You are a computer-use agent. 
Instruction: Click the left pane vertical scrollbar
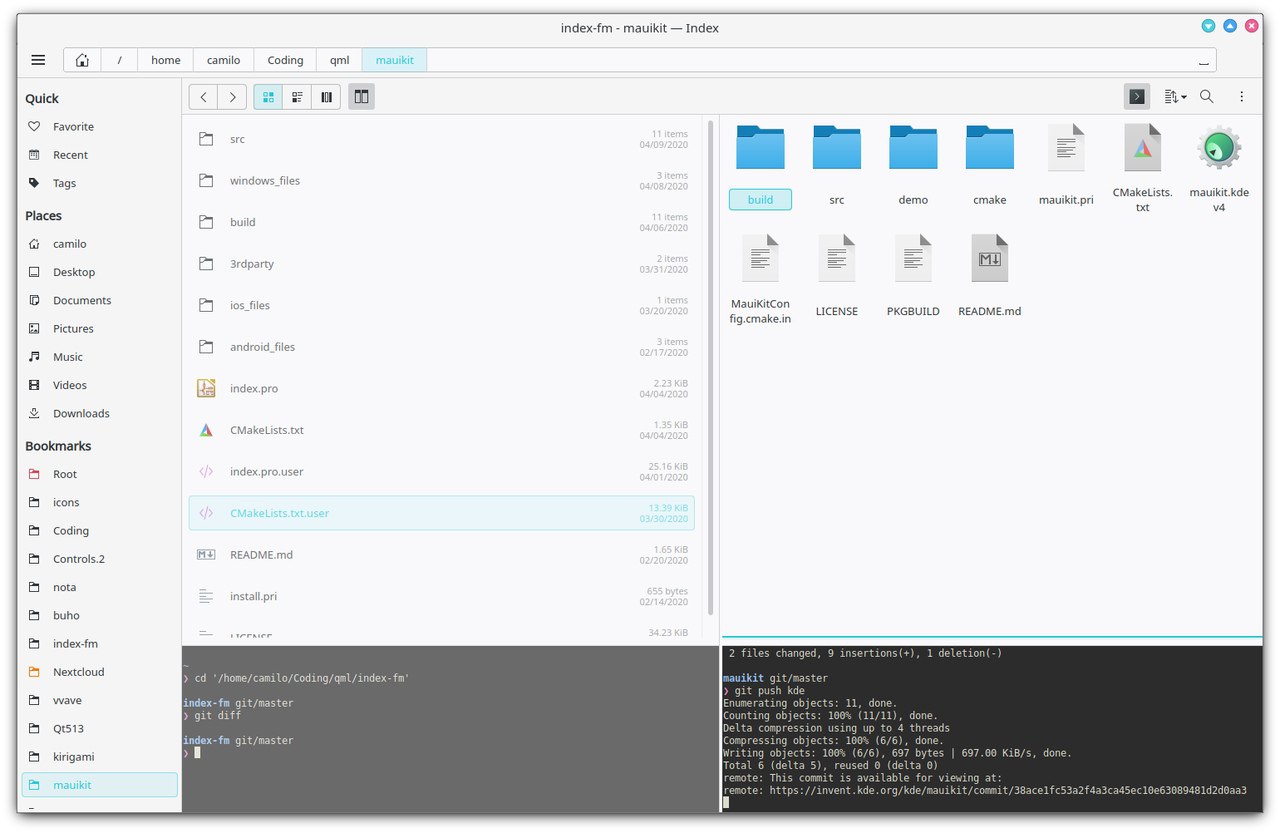[x=711, y=367]
